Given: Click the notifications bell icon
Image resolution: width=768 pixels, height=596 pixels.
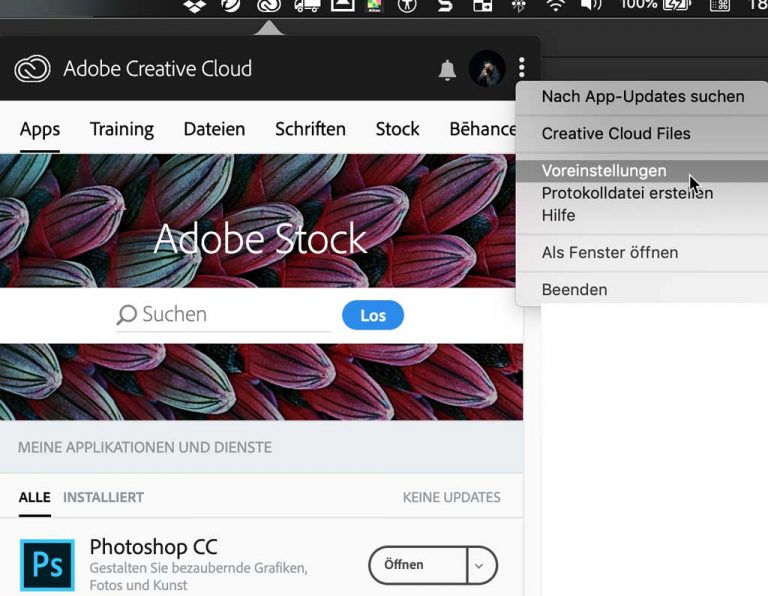Looking at the screenshot, I should (447, 70).
